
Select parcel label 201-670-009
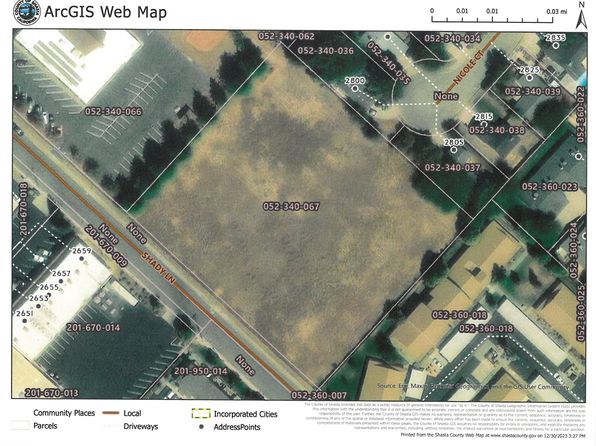(x=106, y=246)
